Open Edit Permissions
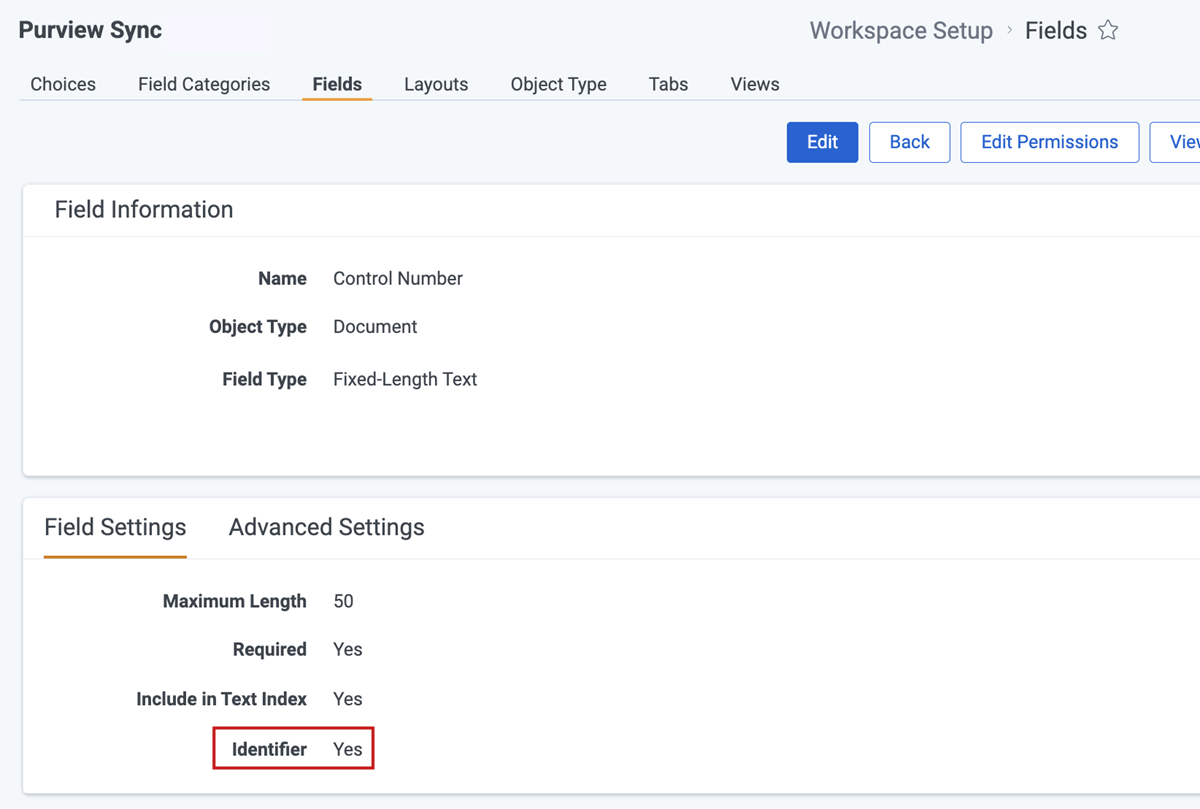Viewport: 1200px width, 809px height. pos(1049,142)
